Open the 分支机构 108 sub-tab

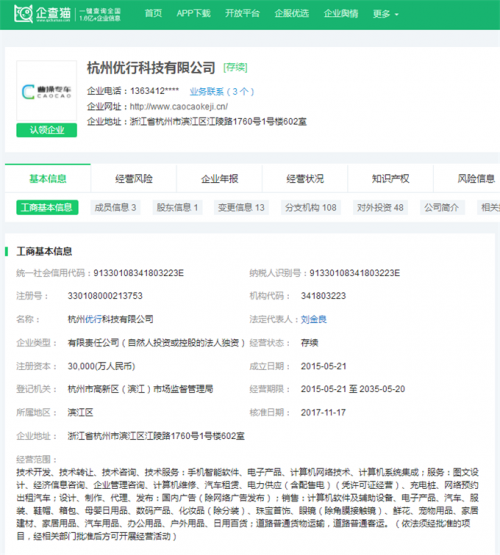click(311, 207)
